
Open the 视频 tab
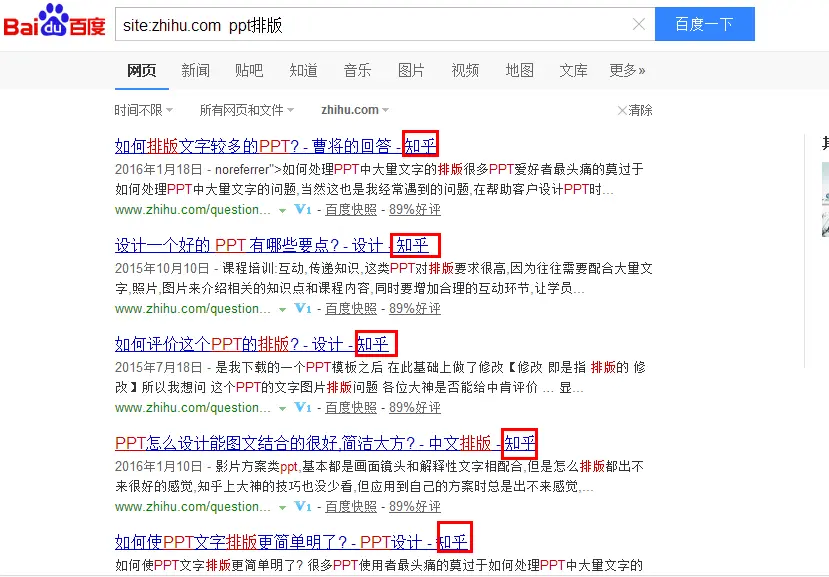pos(465,70)
